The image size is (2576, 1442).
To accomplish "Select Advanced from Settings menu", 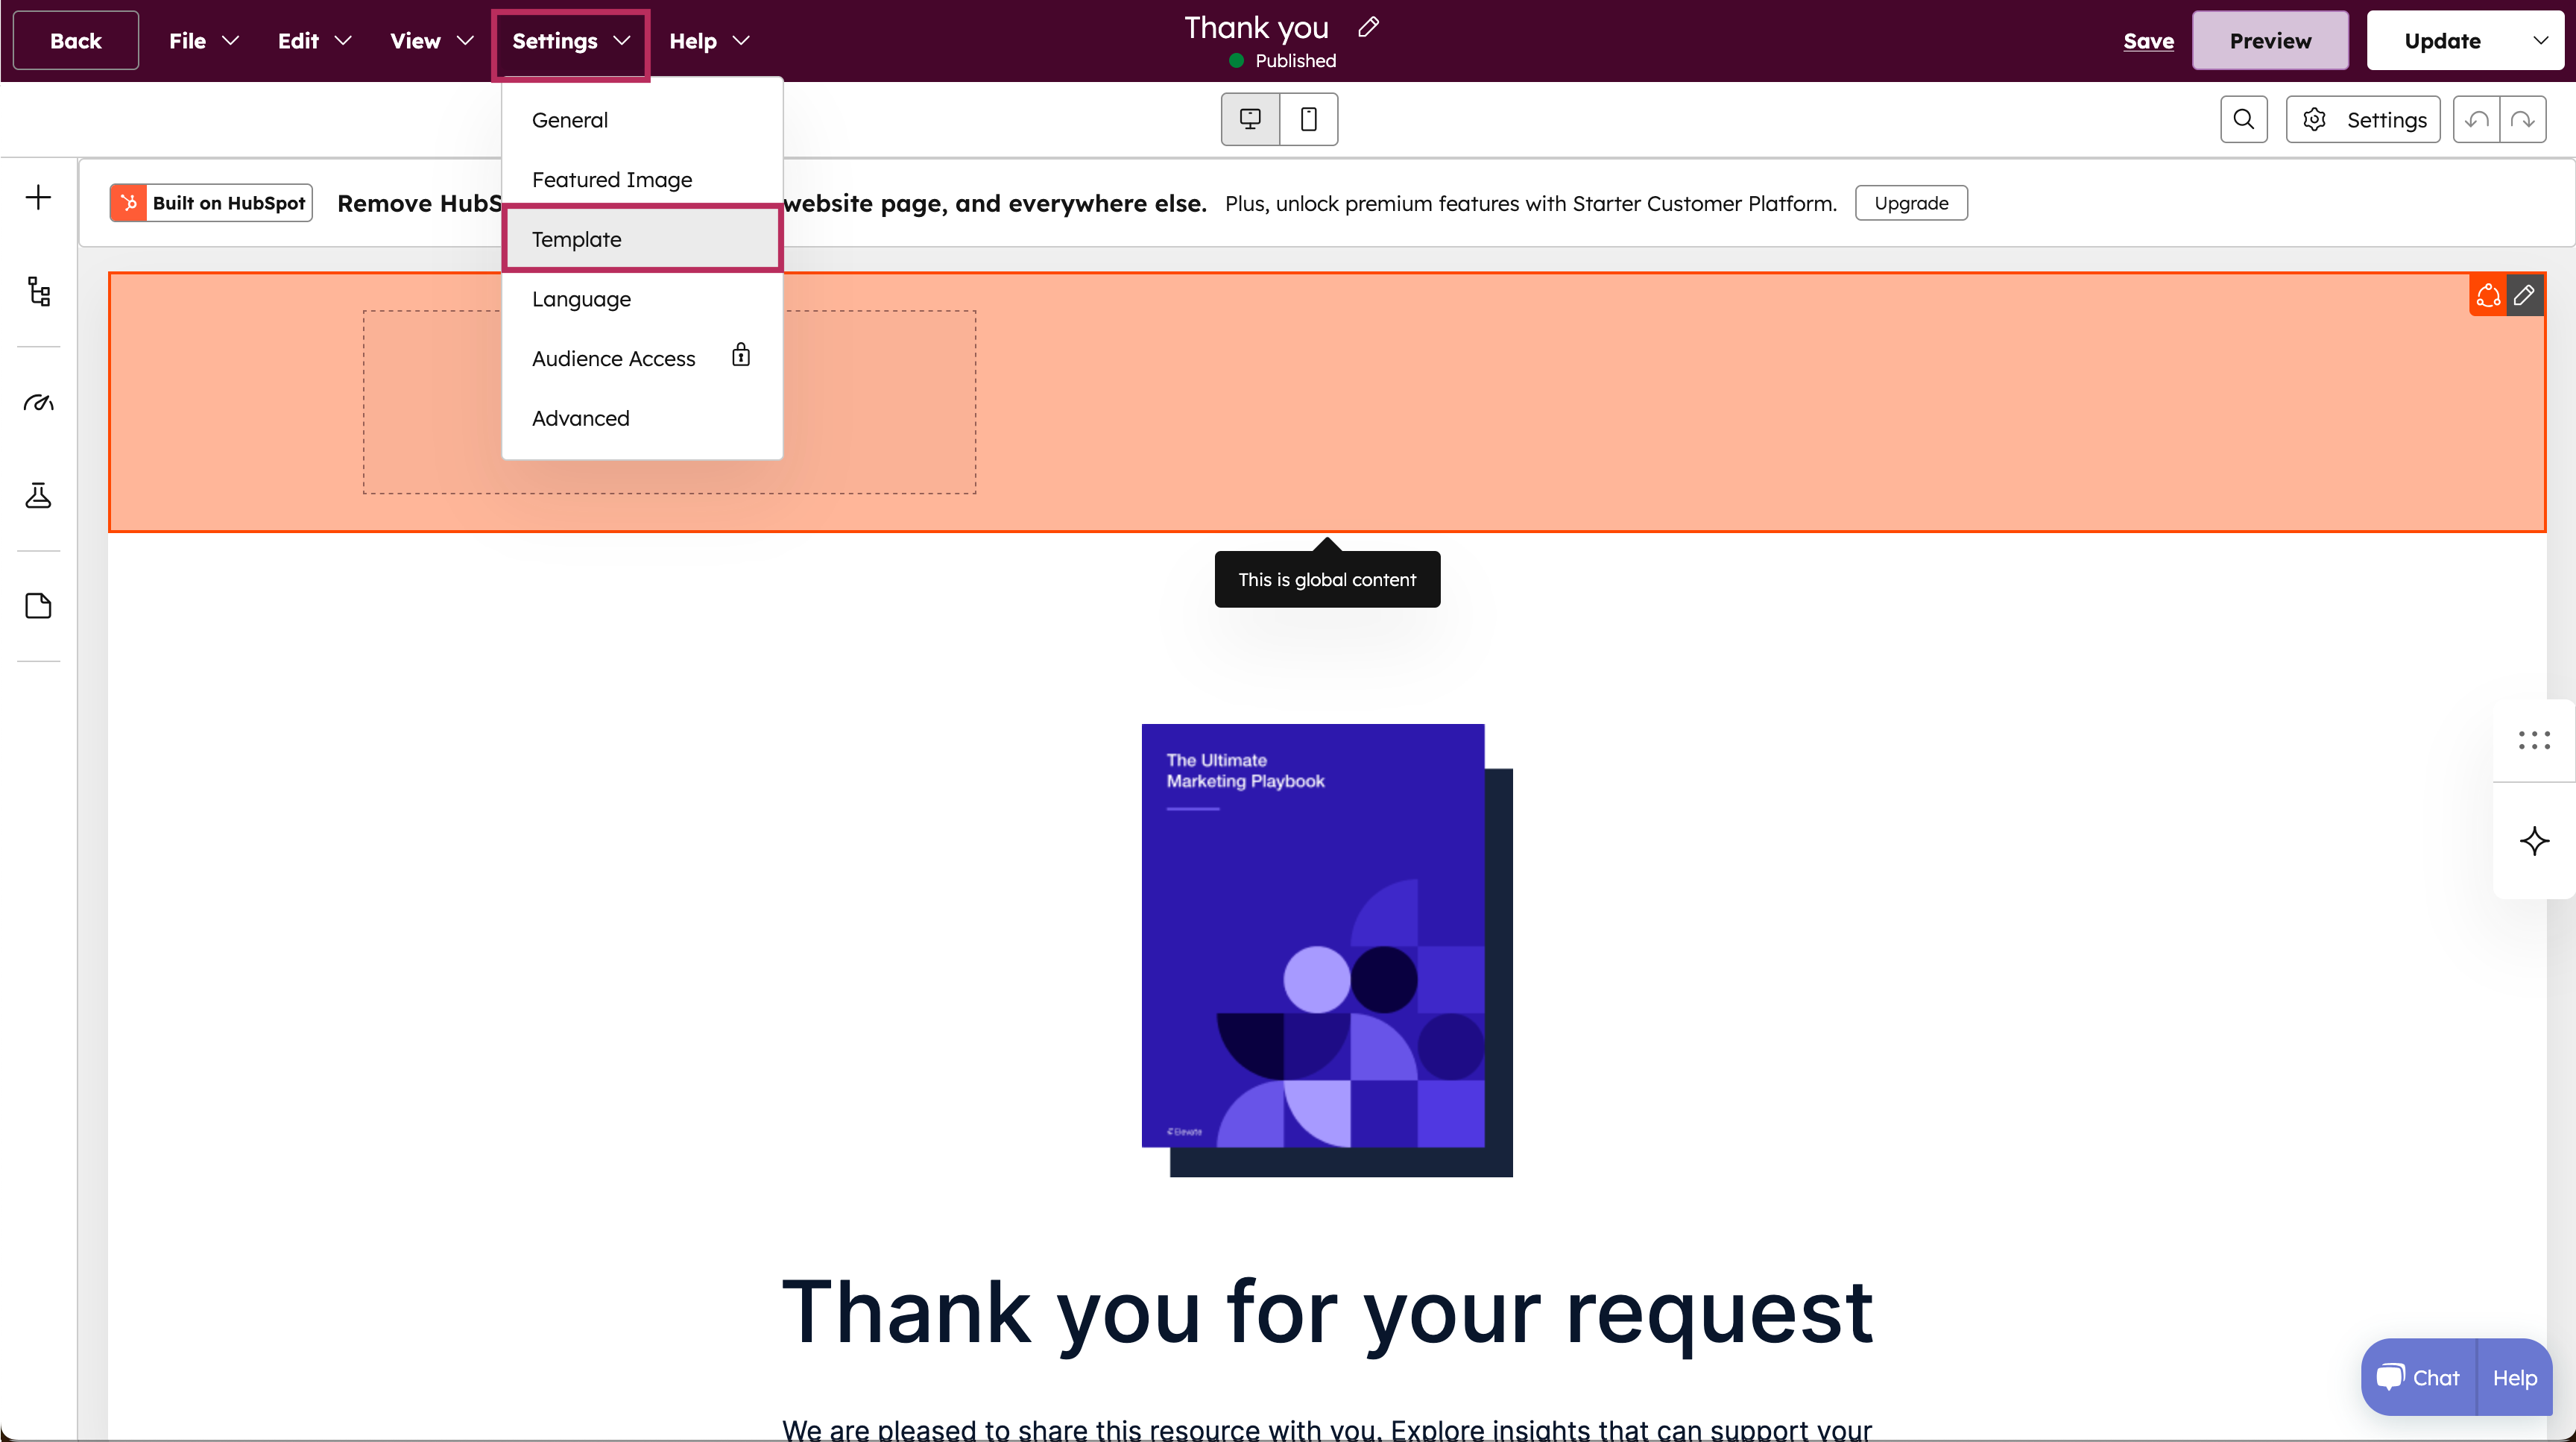I will coord(581,418).
